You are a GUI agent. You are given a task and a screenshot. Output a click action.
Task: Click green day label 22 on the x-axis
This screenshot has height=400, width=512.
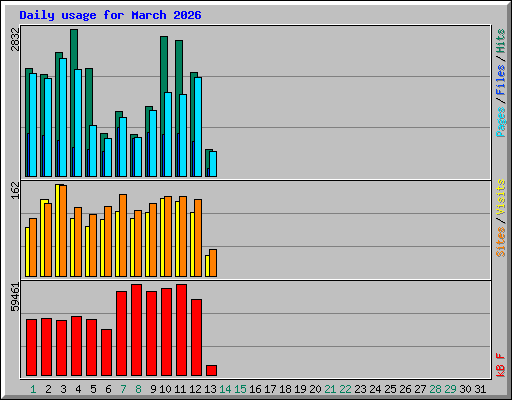345,389
